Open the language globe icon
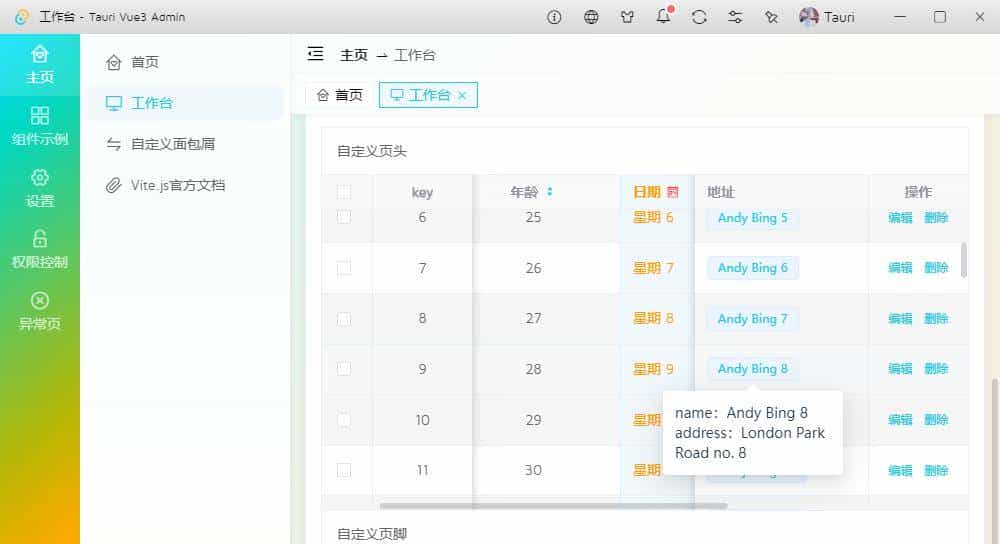Image resolution: width=1000 pixels, height=544 pixels. click(x=591, y=17)
